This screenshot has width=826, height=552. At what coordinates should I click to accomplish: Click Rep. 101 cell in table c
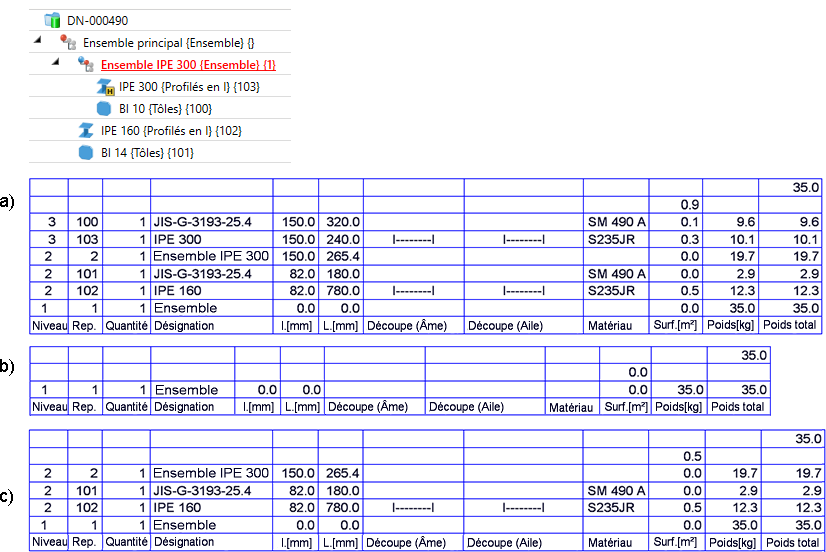87,491
